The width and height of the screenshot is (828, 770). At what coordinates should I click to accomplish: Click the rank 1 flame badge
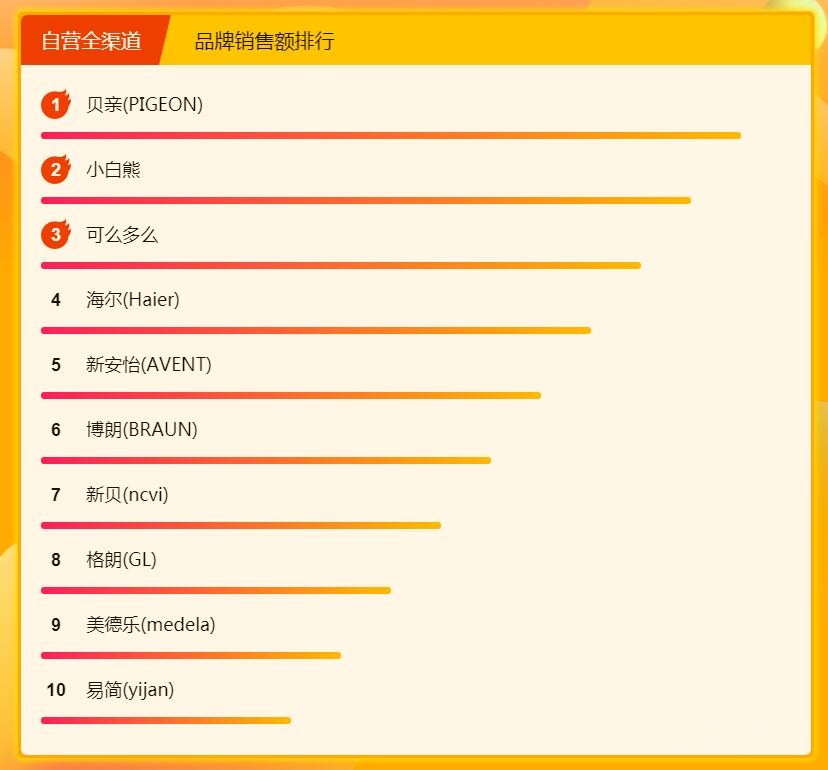[56, 105]
